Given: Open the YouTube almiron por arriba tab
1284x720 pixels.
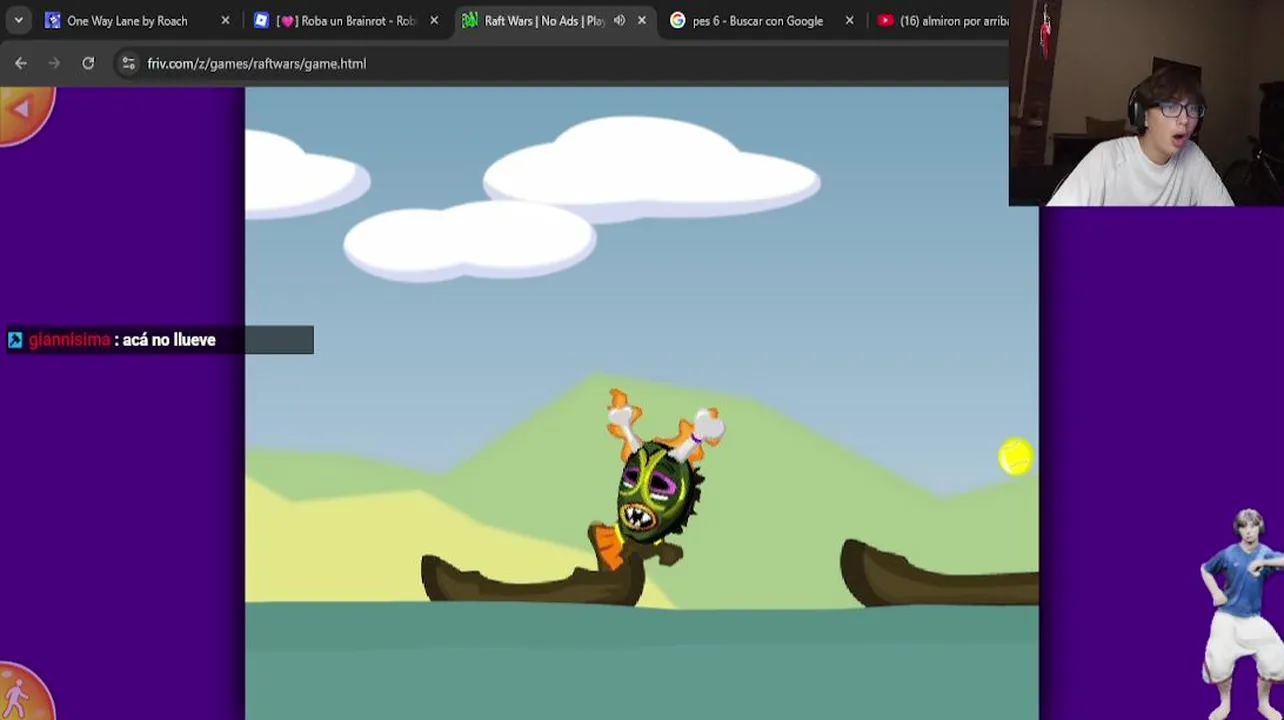Looking at the screenshot, I should point(940,20).
